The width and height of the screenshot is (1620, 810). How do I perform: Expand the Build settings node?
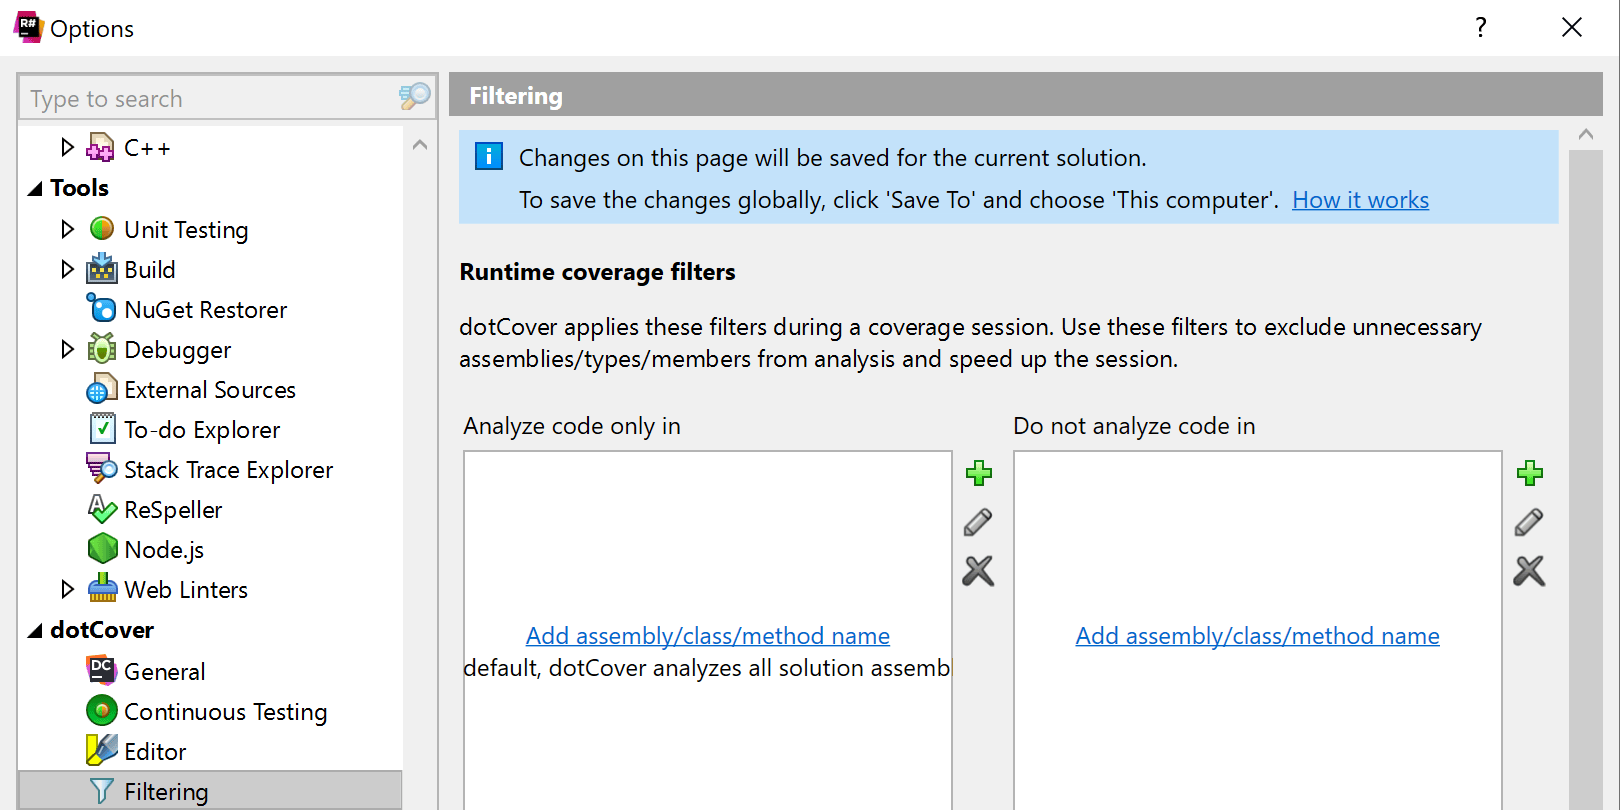pyautogui.click(x=67, y=269)
